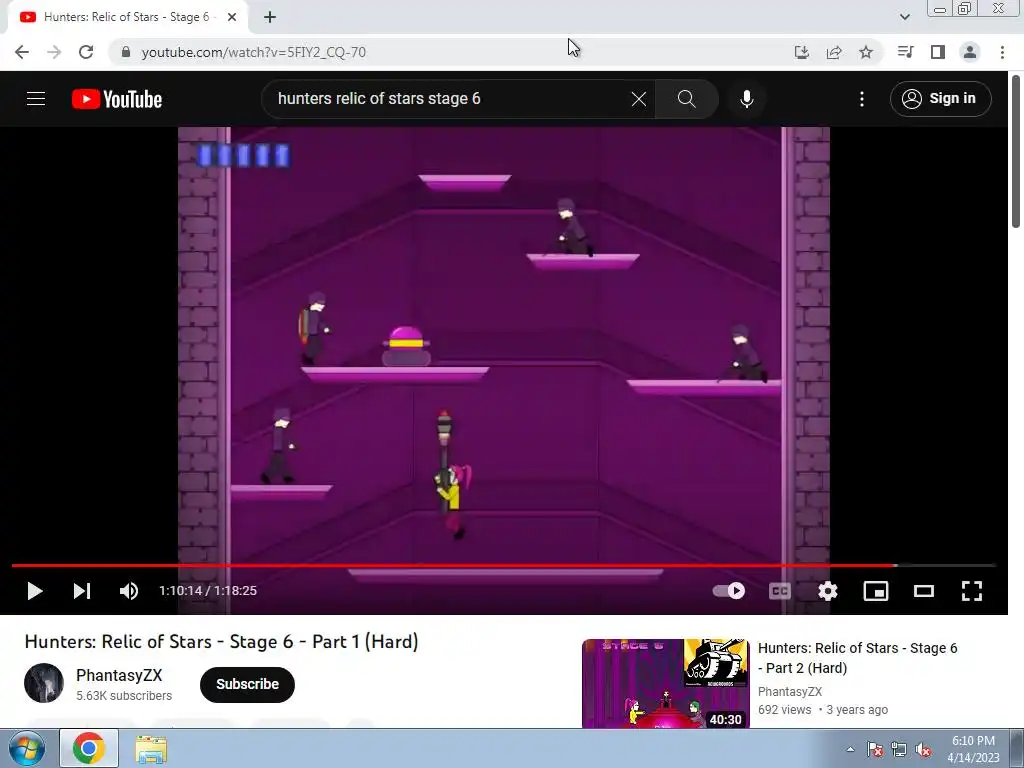Toggle the autoplay switch
Image resolution: width=1024 pixels, height=768 pixels.
tap(729, 591)
